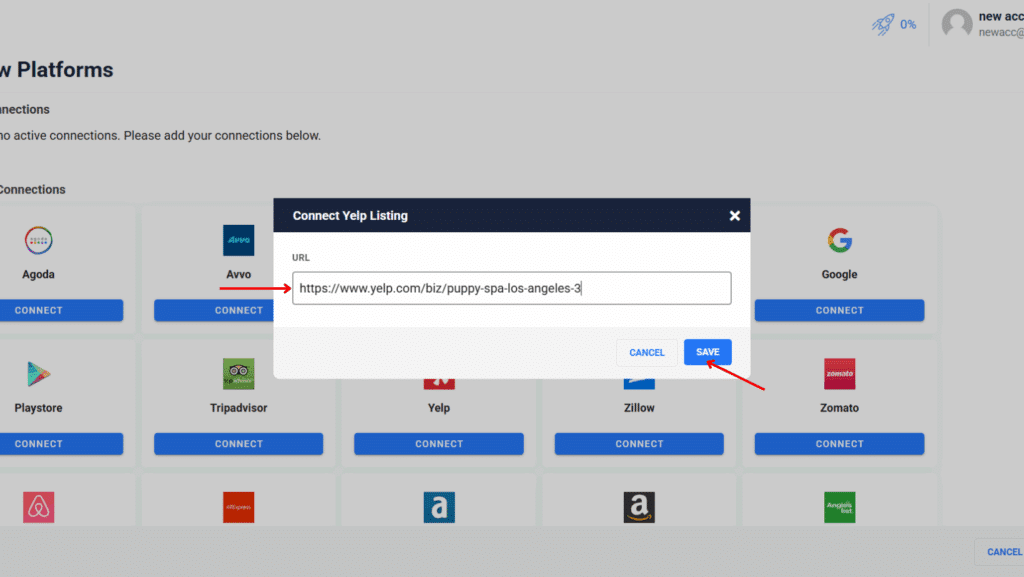Click the Tripadvisor owl logo

pos(238,373)
